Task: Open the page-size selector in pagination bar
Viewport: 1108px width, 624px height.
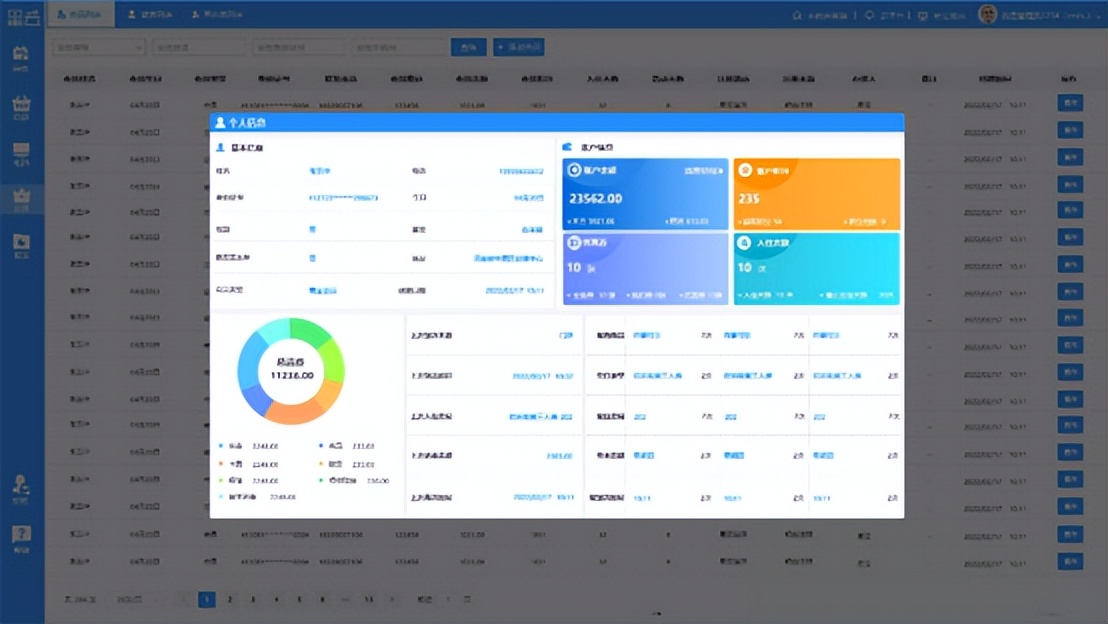Action: pos(130,599)
